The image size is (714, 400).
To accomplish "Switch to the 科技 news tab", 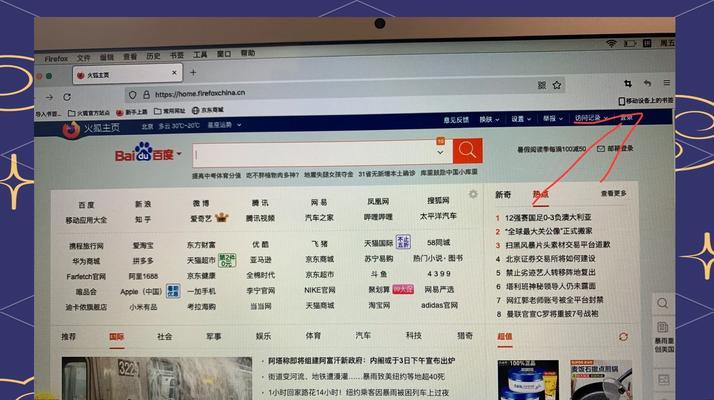I will click(x=413, y=335).
